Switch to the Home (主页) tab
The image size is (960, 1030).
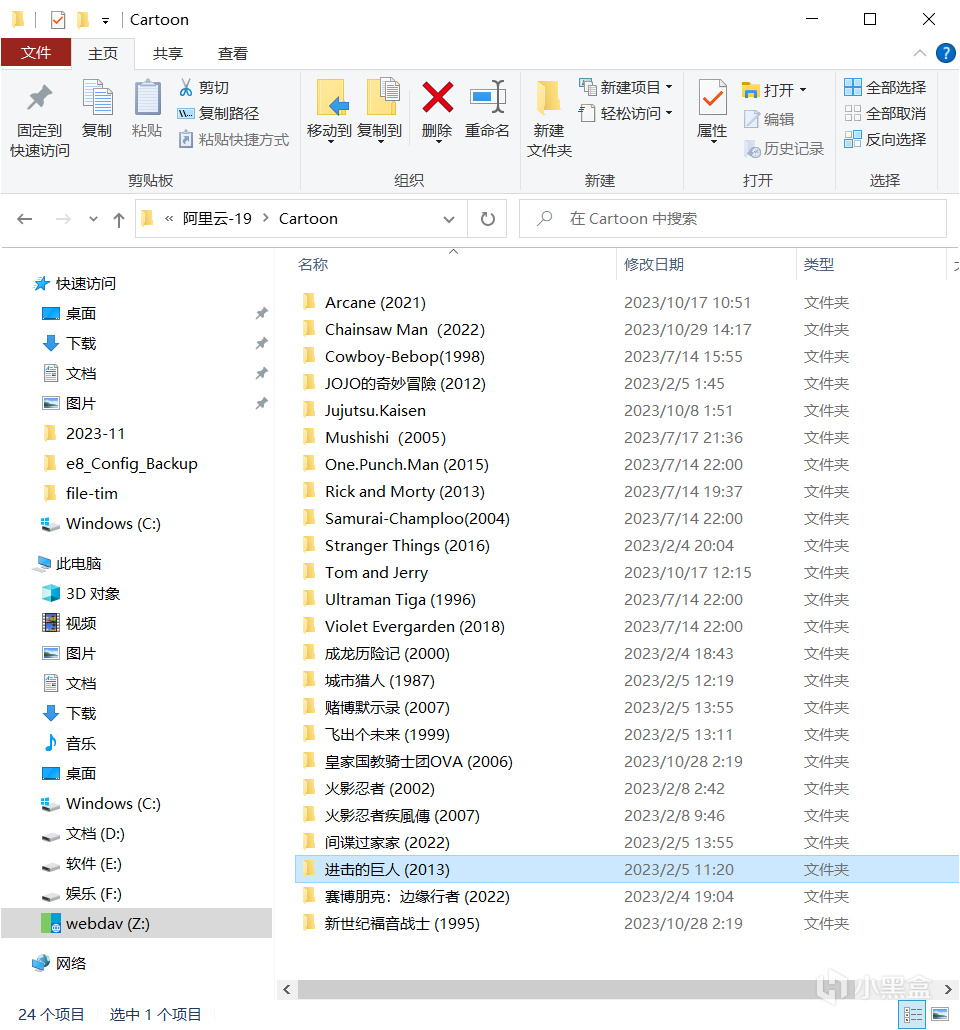103,53
